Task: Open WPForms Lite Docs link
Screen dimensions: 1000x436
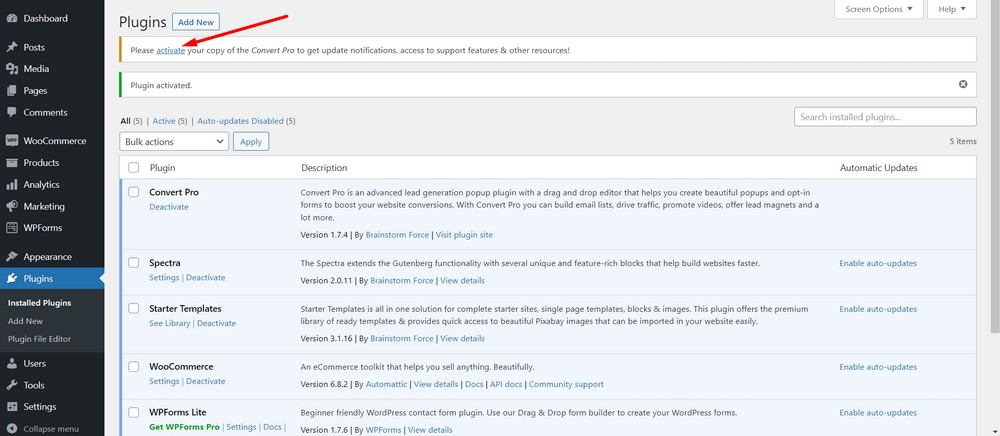Action: pyautogui.click(x=272, y=427)
